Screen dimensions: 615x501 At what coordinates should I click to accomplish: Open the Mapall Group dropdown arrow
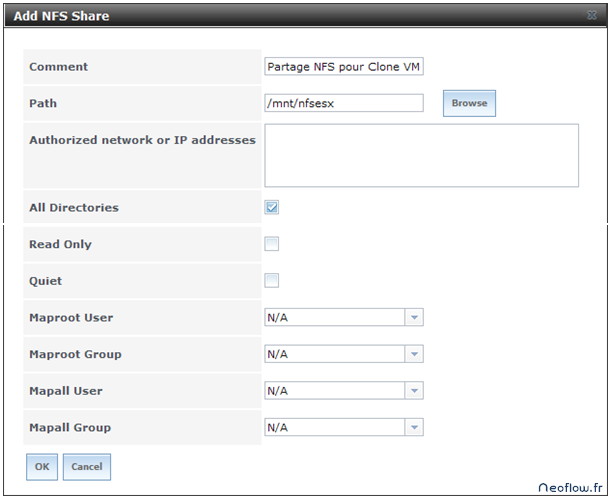pos(415,427)
